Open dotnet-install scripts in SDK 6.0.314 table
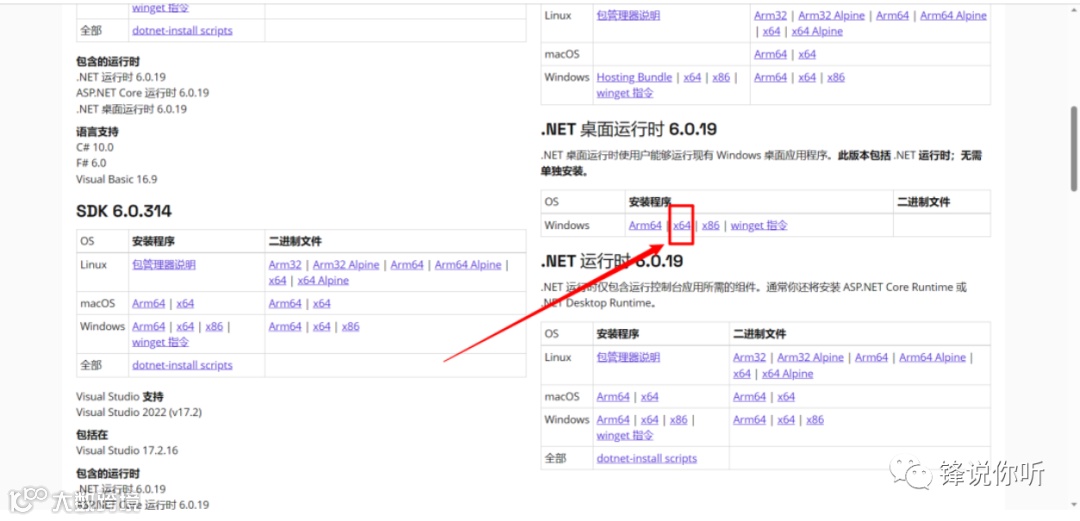The image size is (1080, 521). 183,365
